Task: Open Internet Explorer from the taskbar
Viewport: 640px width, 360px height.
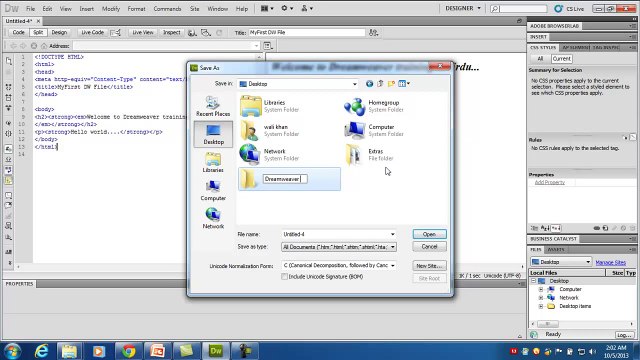Action: coord(41,351)
